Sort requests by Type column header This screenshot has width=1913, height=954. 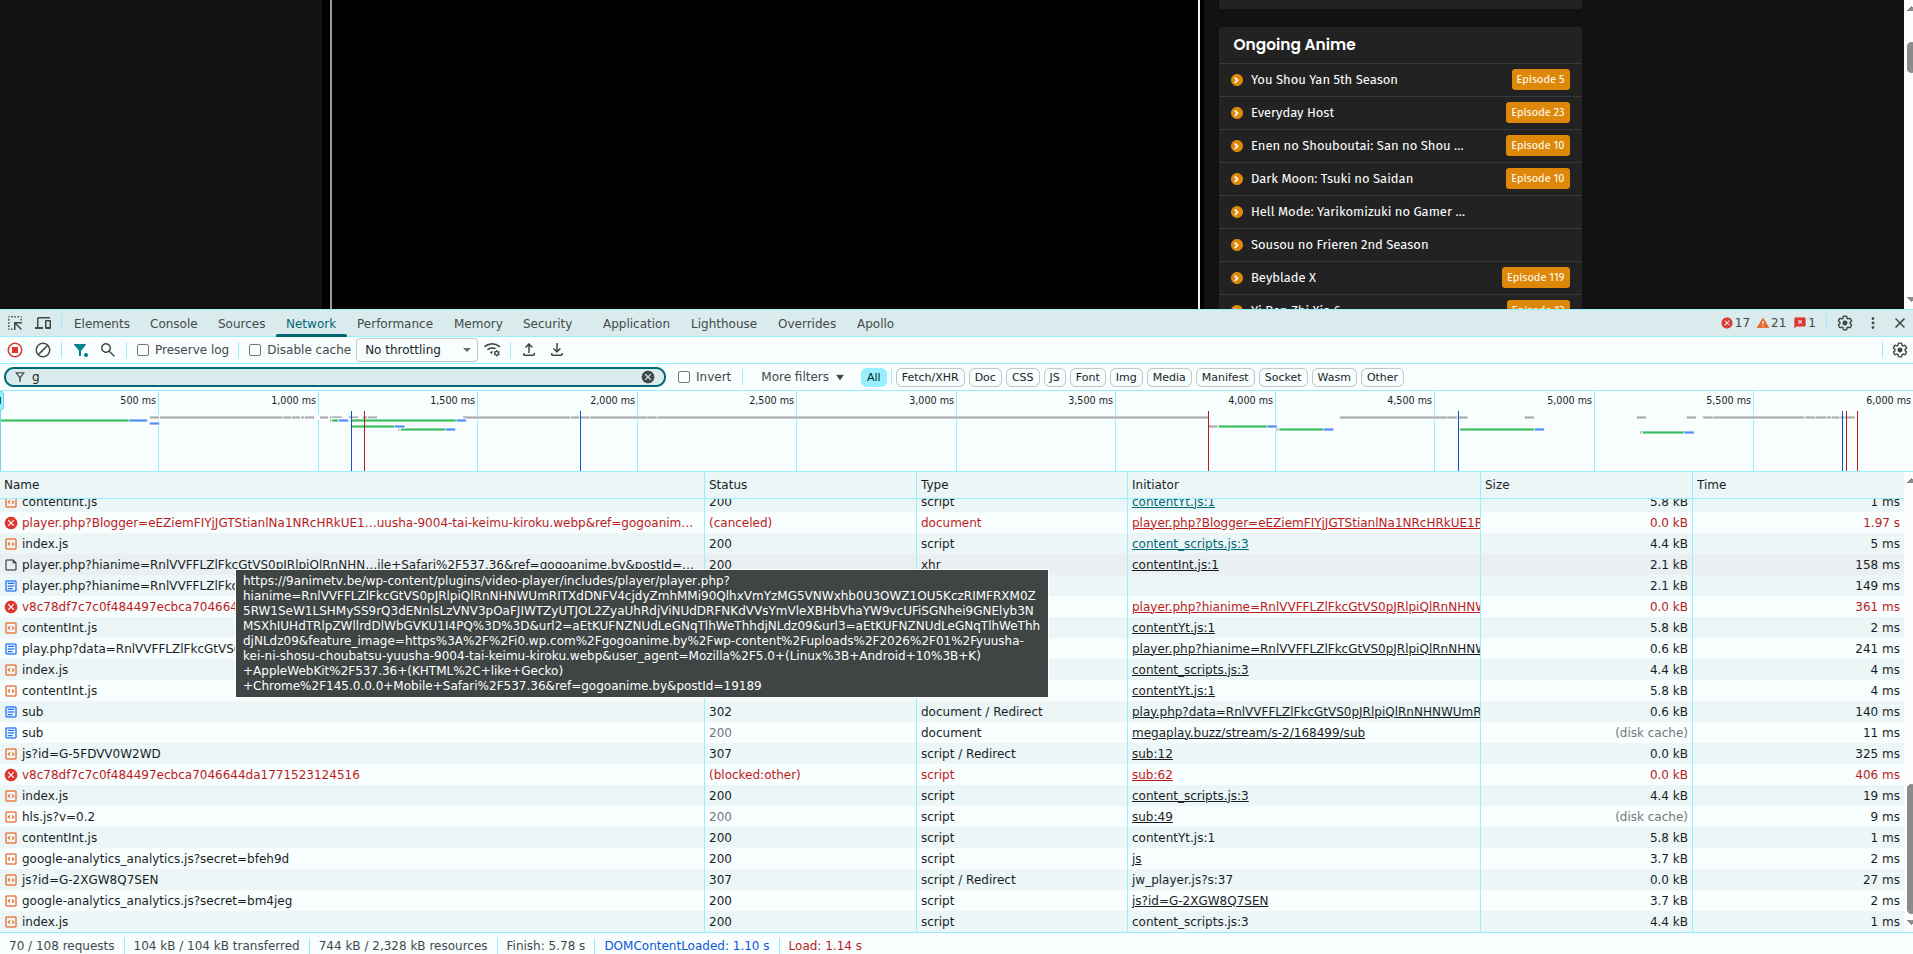click(1022, 485)
